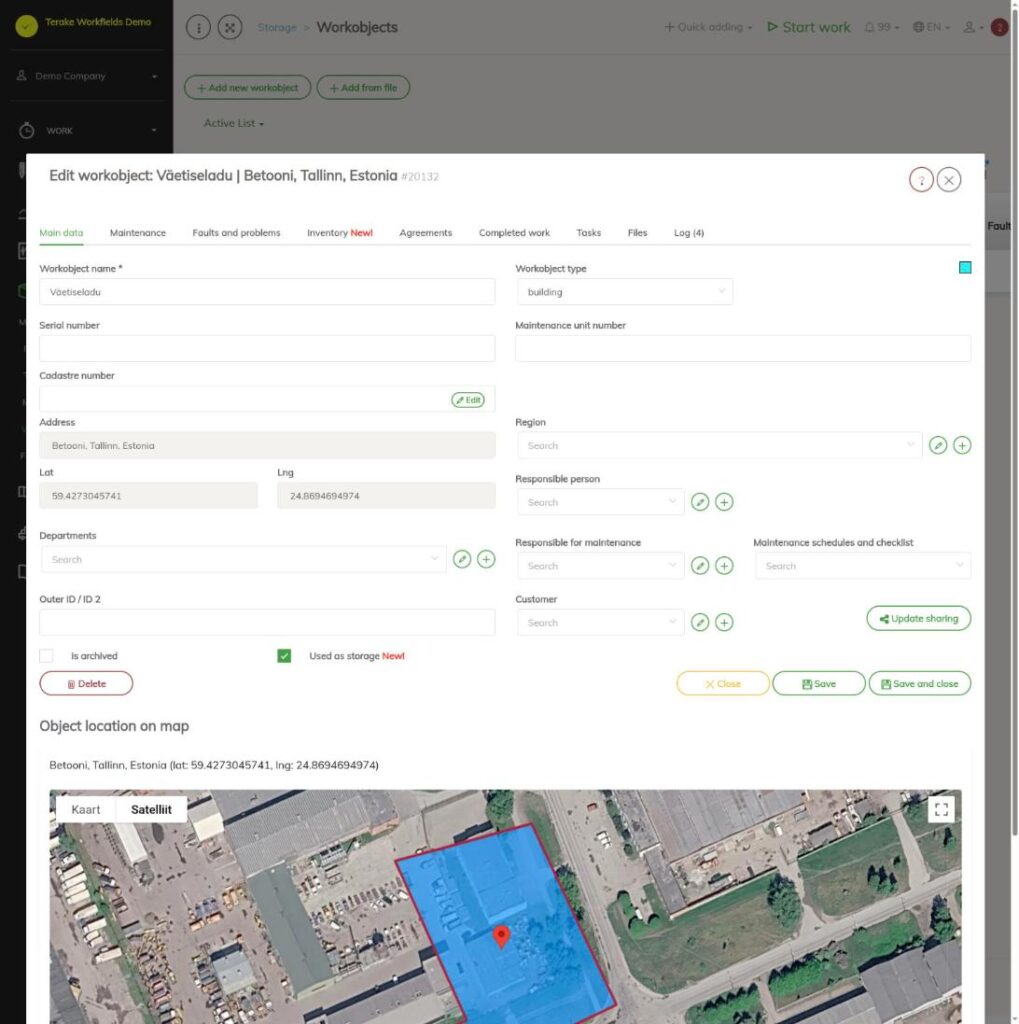Switch map to Kaart view

[x=86, y=810]
